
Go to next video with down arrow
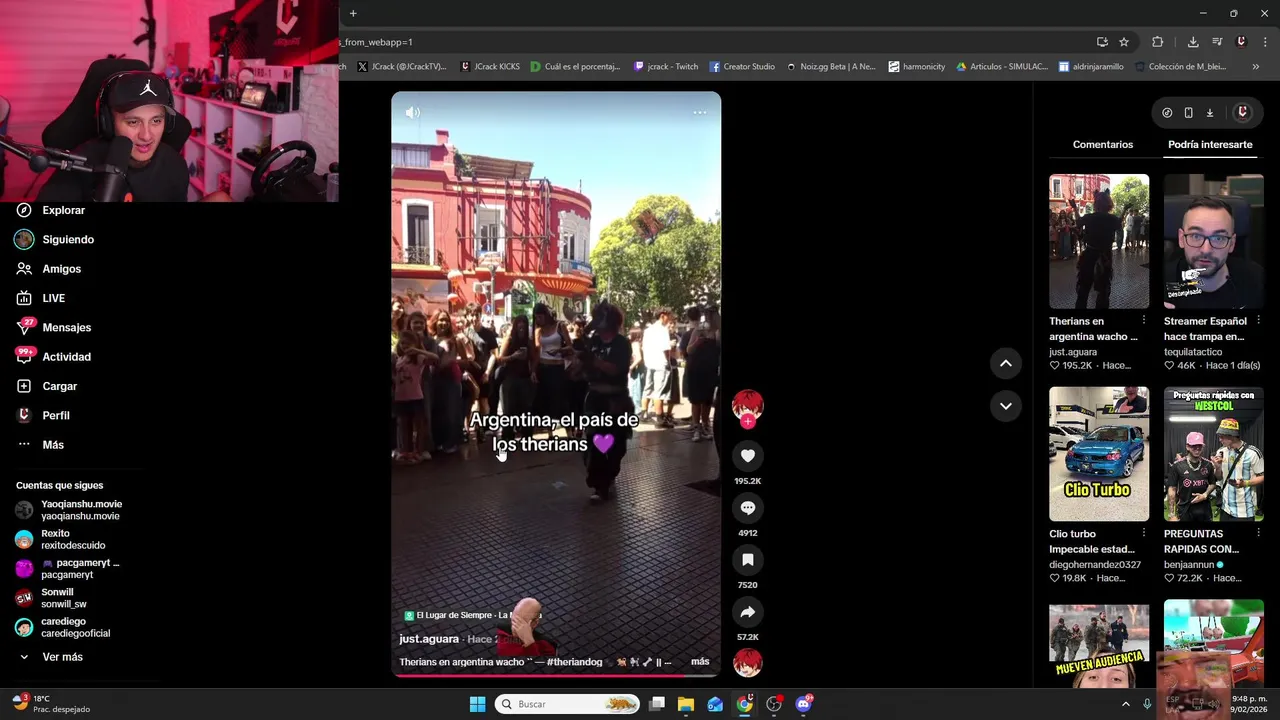click(1005, 406)
